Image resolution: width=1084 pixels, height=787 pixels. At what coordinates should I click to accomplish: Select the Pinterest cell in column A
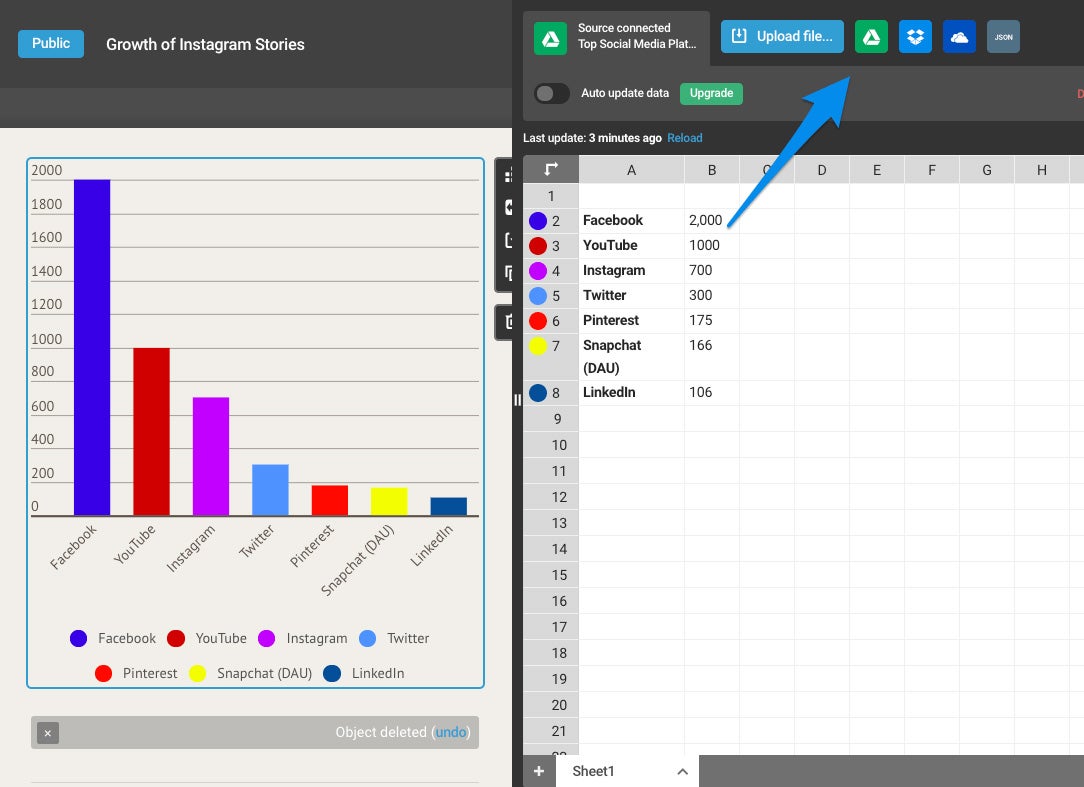(631, 320)
